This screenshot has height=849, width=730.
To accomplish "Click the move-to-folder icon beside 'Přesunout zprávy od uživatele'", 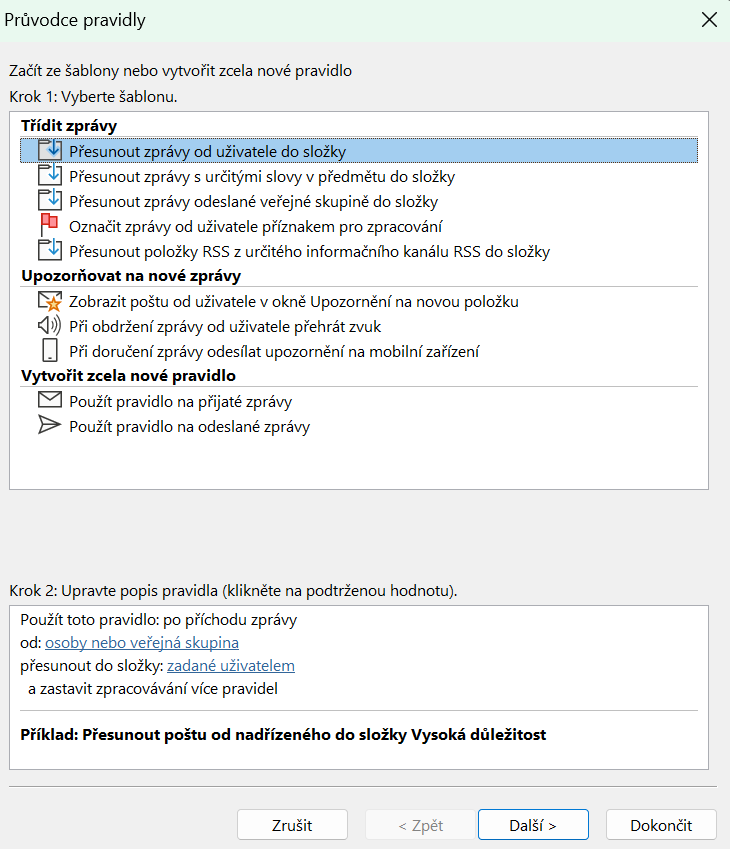I will pyautogui.click(x=50, y=151).
